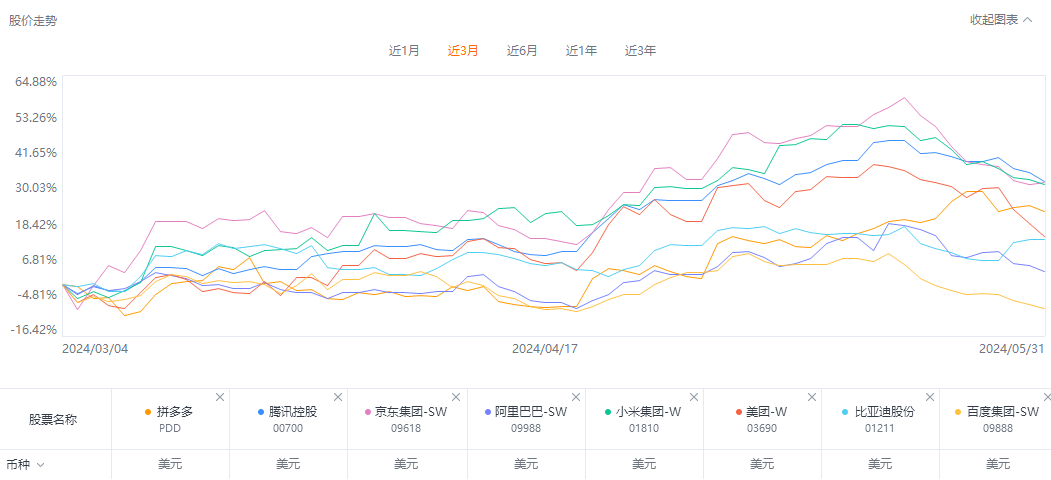Open the 币种 currency dropdown
Viewport: 1051px width, 480px height.
(25, 464)
